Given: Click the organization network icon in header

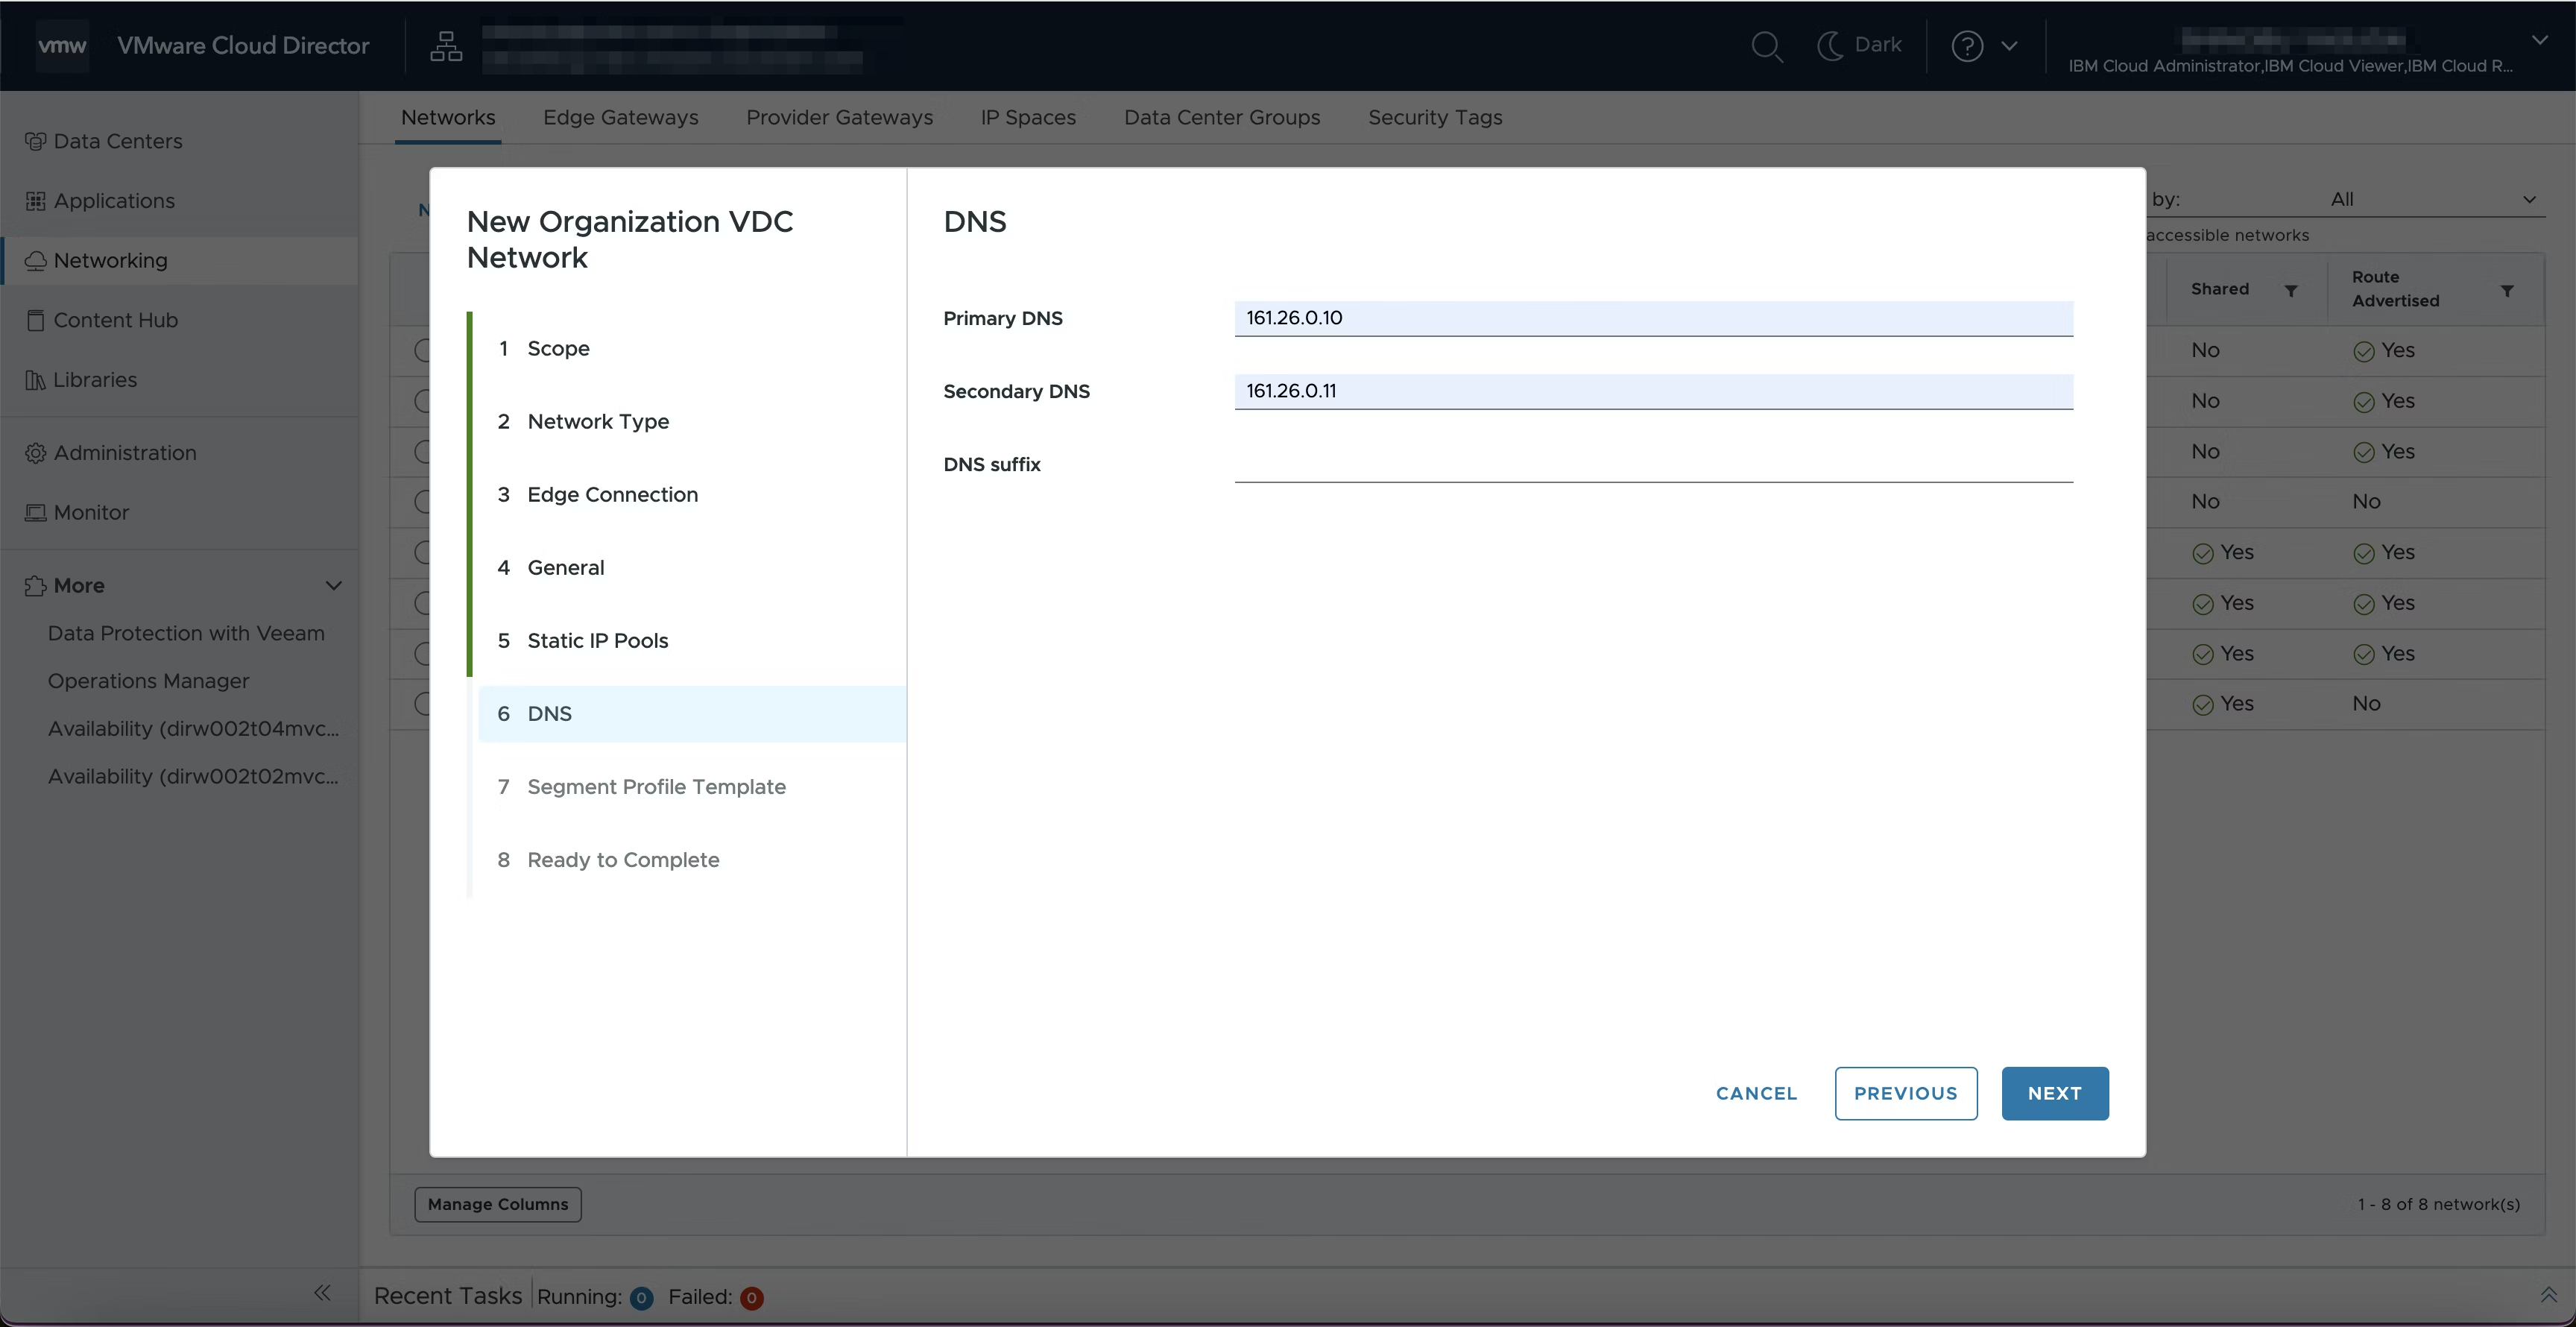Looking at the screenshot, I should point(446,46).
